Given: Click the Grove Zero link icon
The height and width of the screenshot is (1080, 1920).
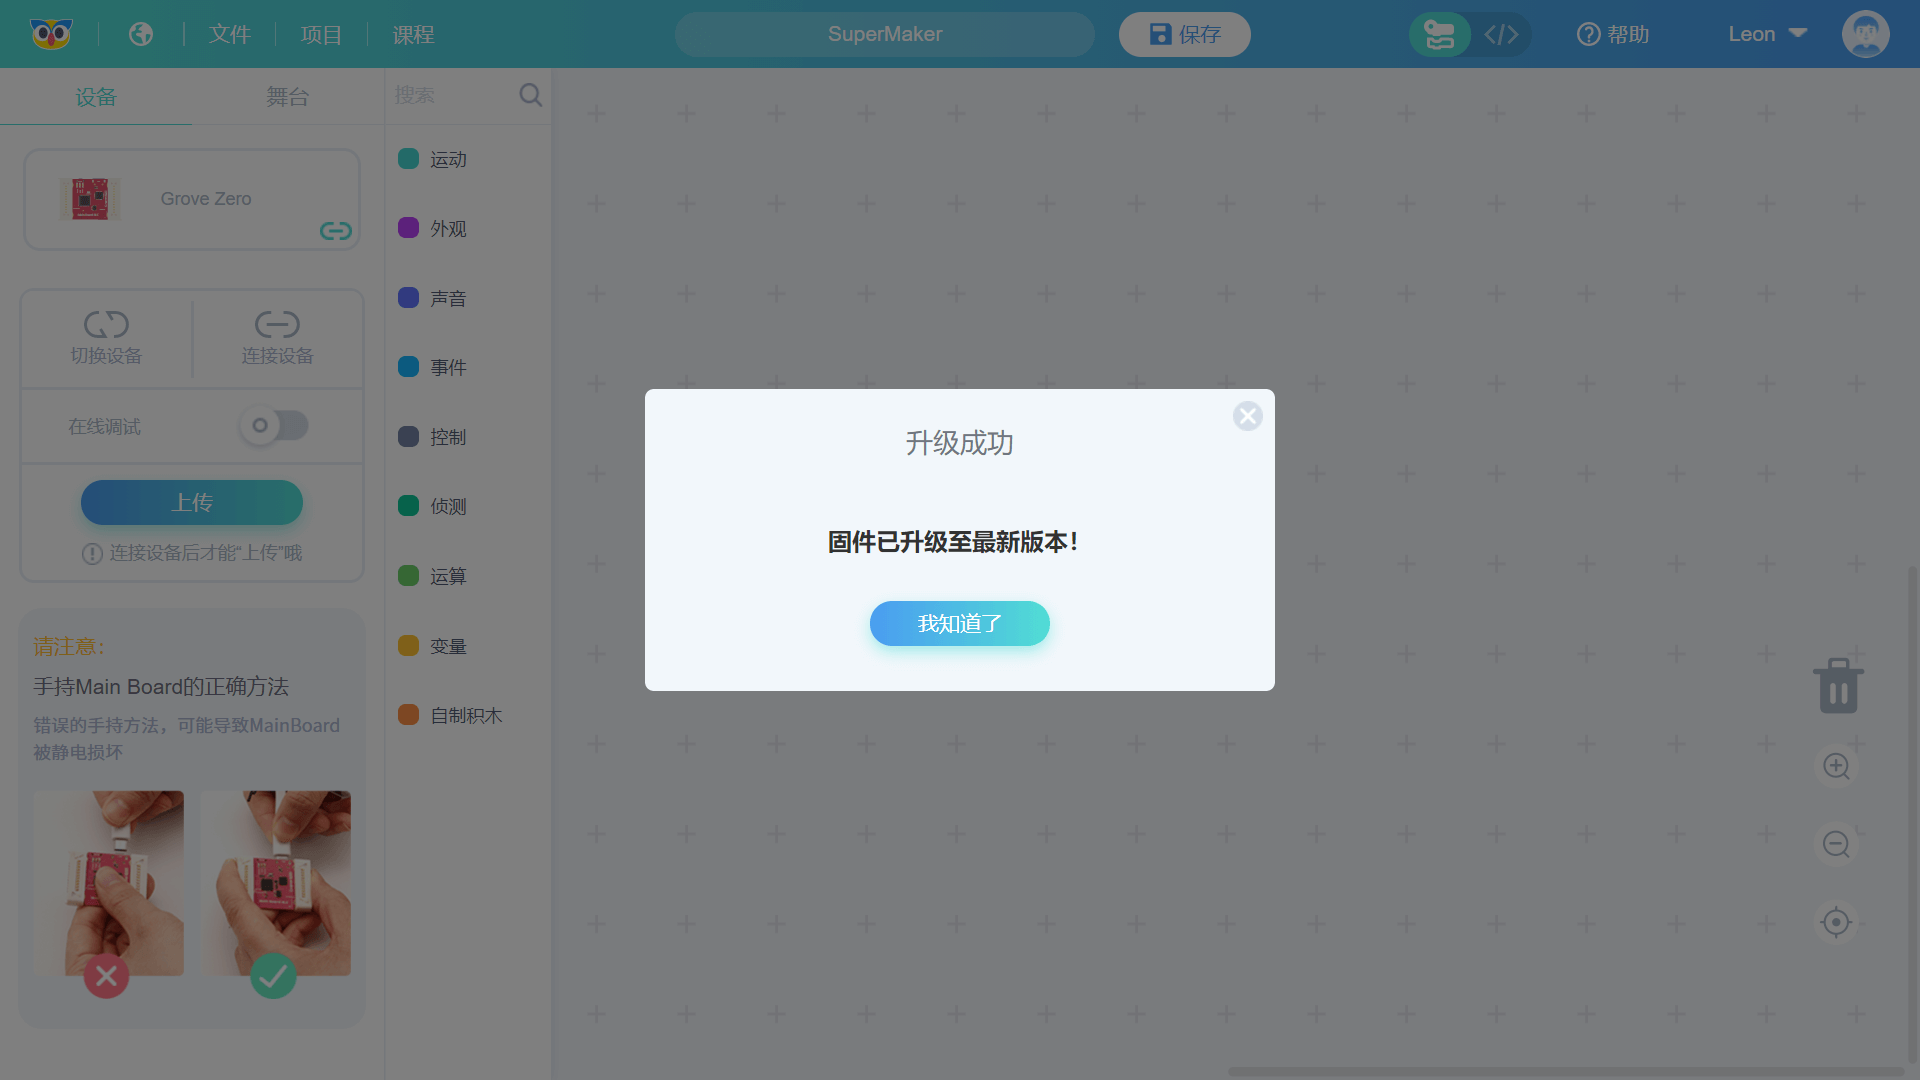Looking at the screenshot, I should click(335, 231).
